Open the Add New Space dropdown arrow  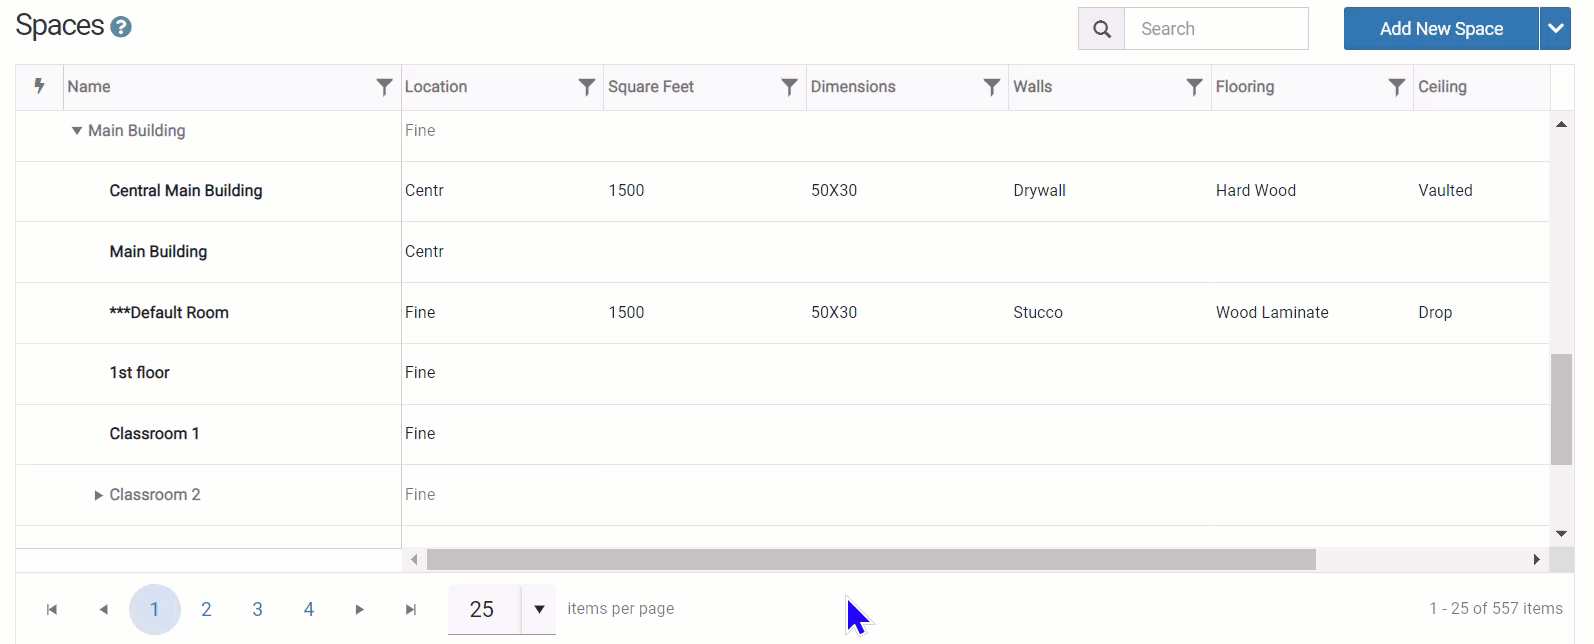point(1556,29)
